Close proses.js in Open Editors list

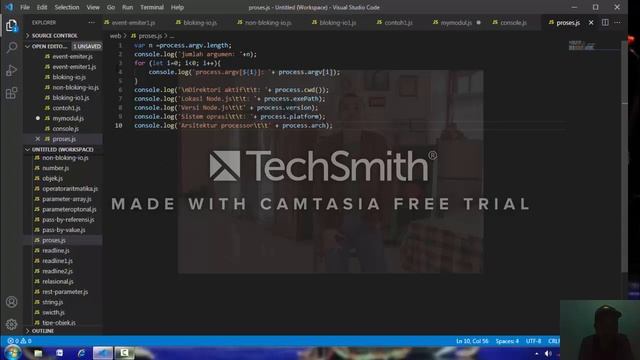(x=38, y=139)
